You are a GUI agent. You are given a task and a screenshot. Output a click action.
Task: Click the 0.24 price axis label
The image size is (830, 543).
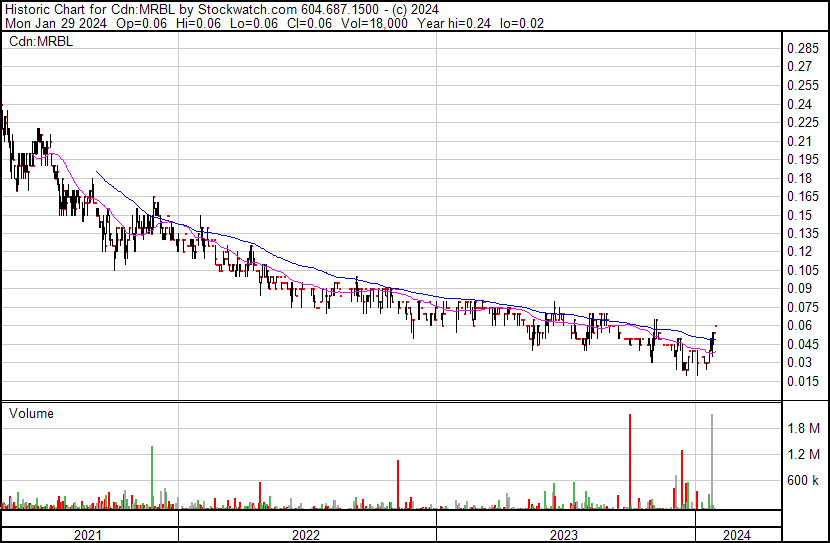[x=800, y=104]
